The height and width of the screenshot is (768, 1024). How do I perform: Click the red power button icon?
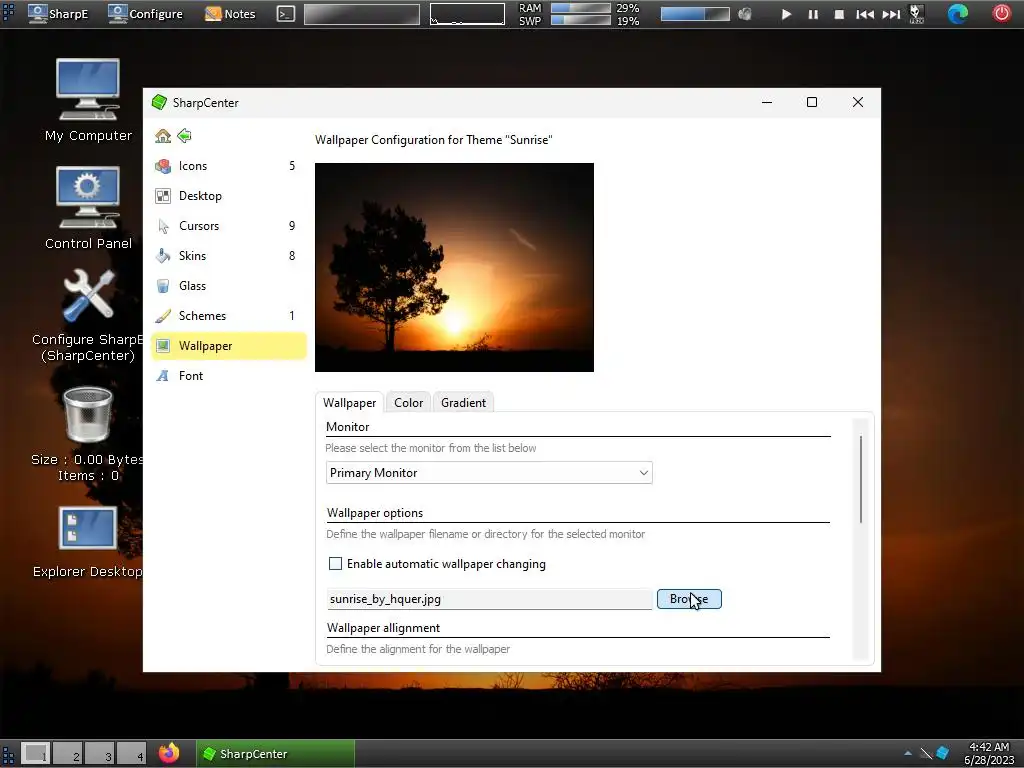tap(1001, 14)
